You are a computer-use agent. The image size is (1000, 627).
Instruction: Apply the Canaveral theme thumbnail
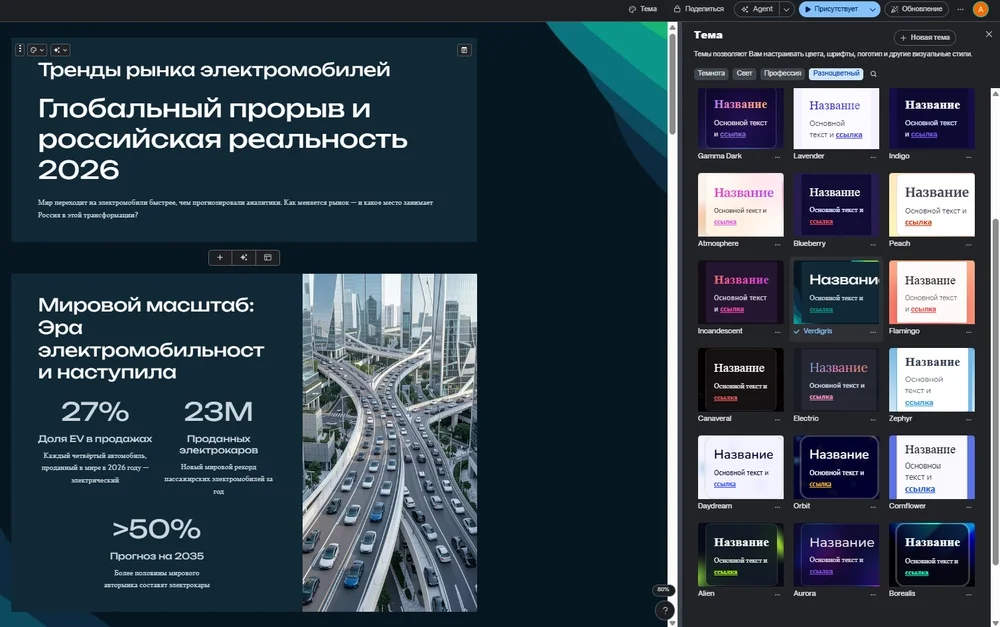[740, 380]
